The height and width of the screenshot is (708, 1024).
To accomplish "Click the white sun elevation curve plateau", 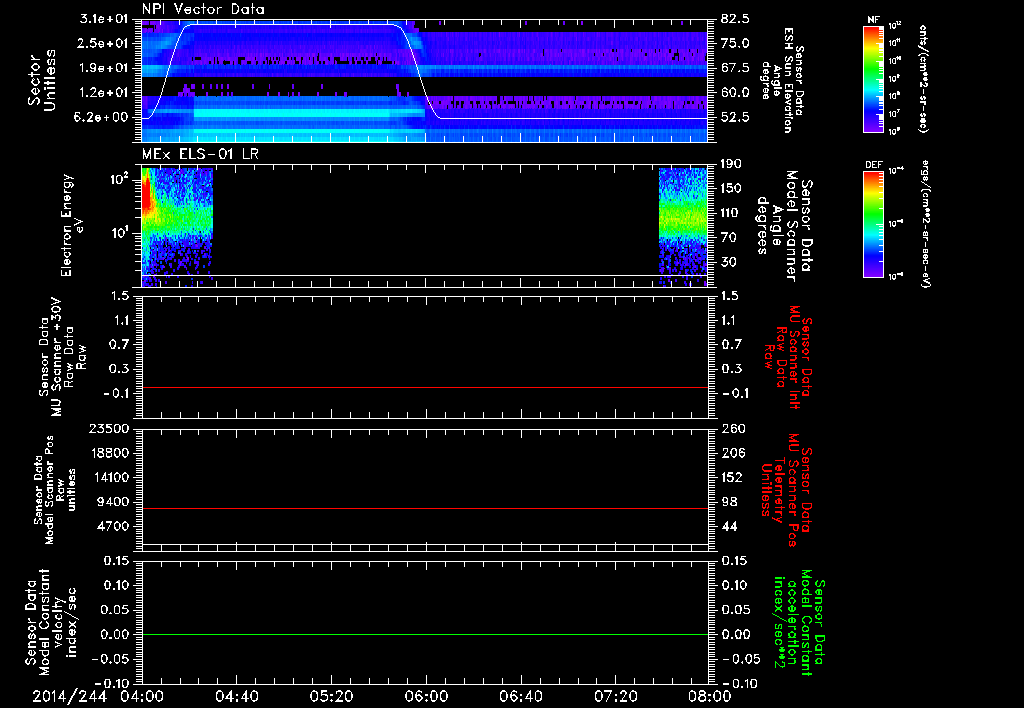I will click(294, 24).
